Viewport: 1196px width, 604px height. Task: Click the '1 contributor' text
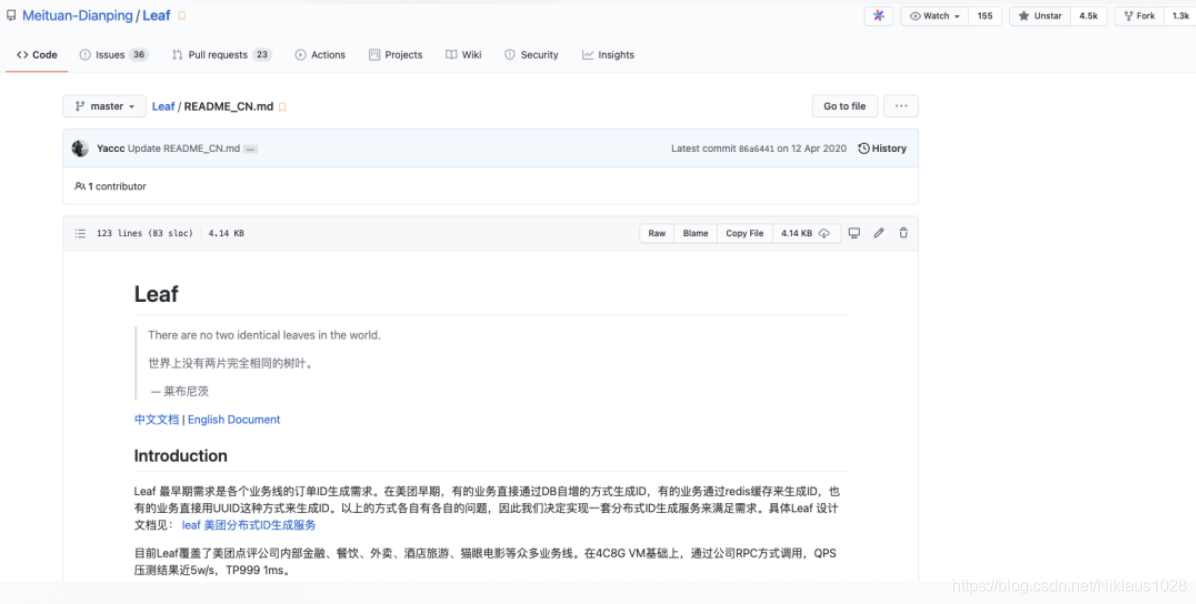click(x=117, y=186)
